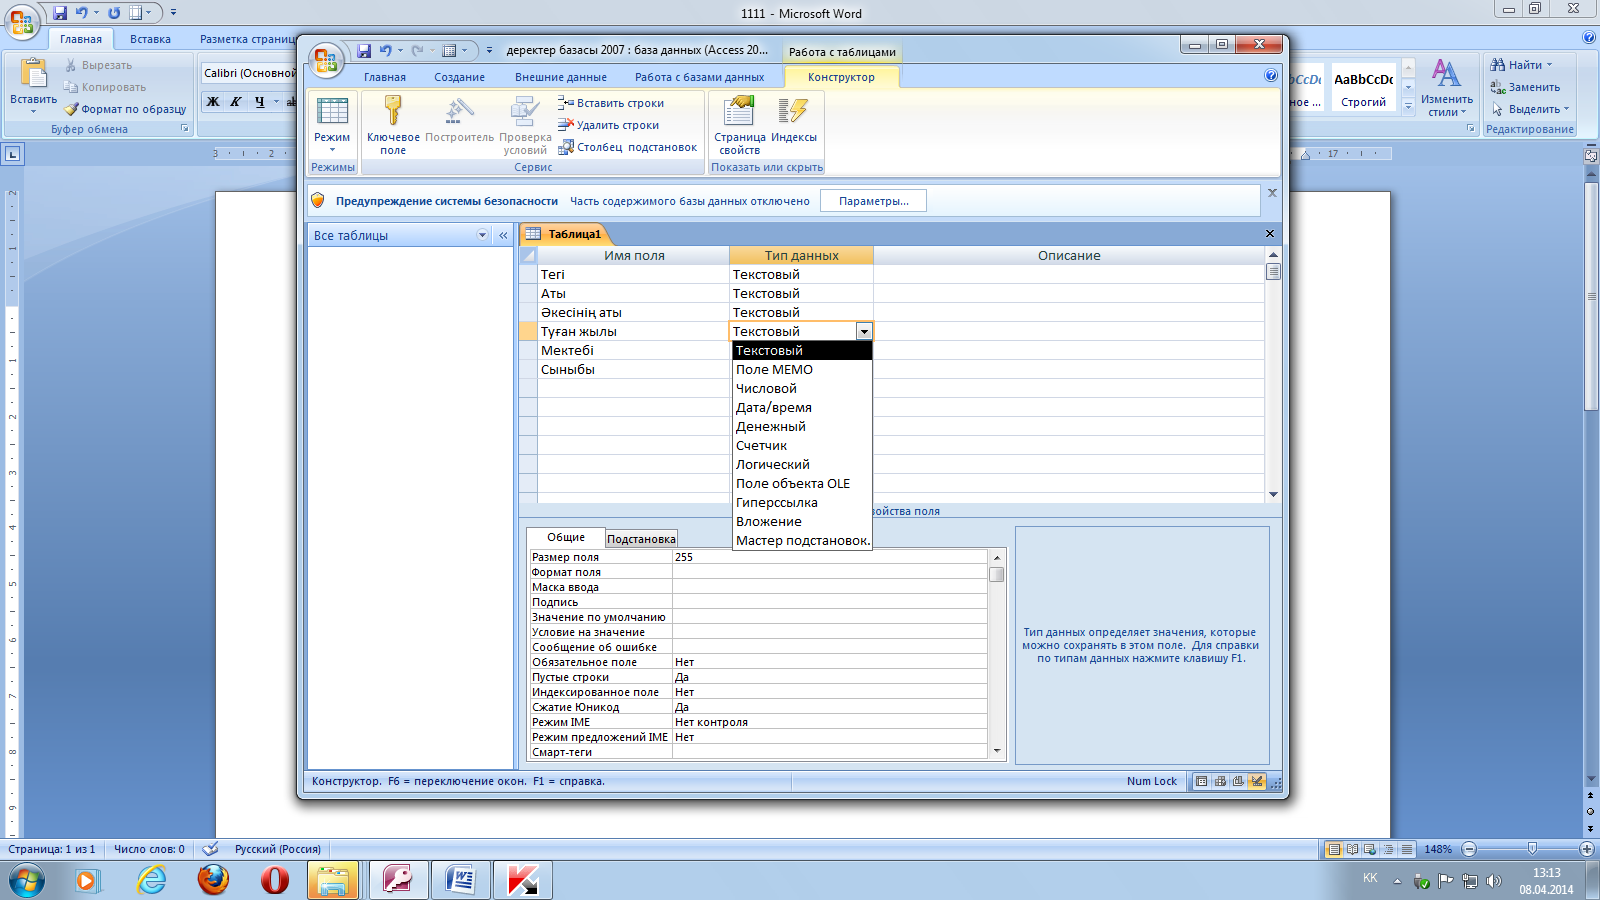This screenshot has width=1600, height=900.
Task: Open Word Вставка tab
Action: (150, 39)
